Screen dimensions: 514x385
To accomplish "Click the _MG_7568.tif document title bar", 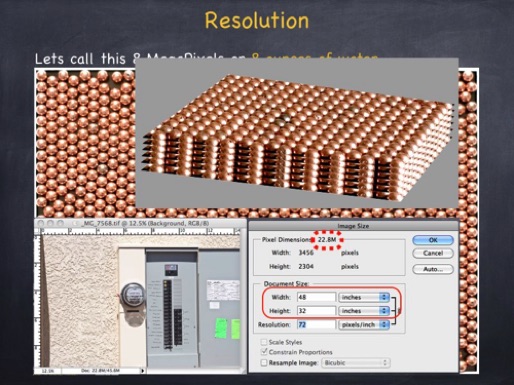I will click(140, 223).
